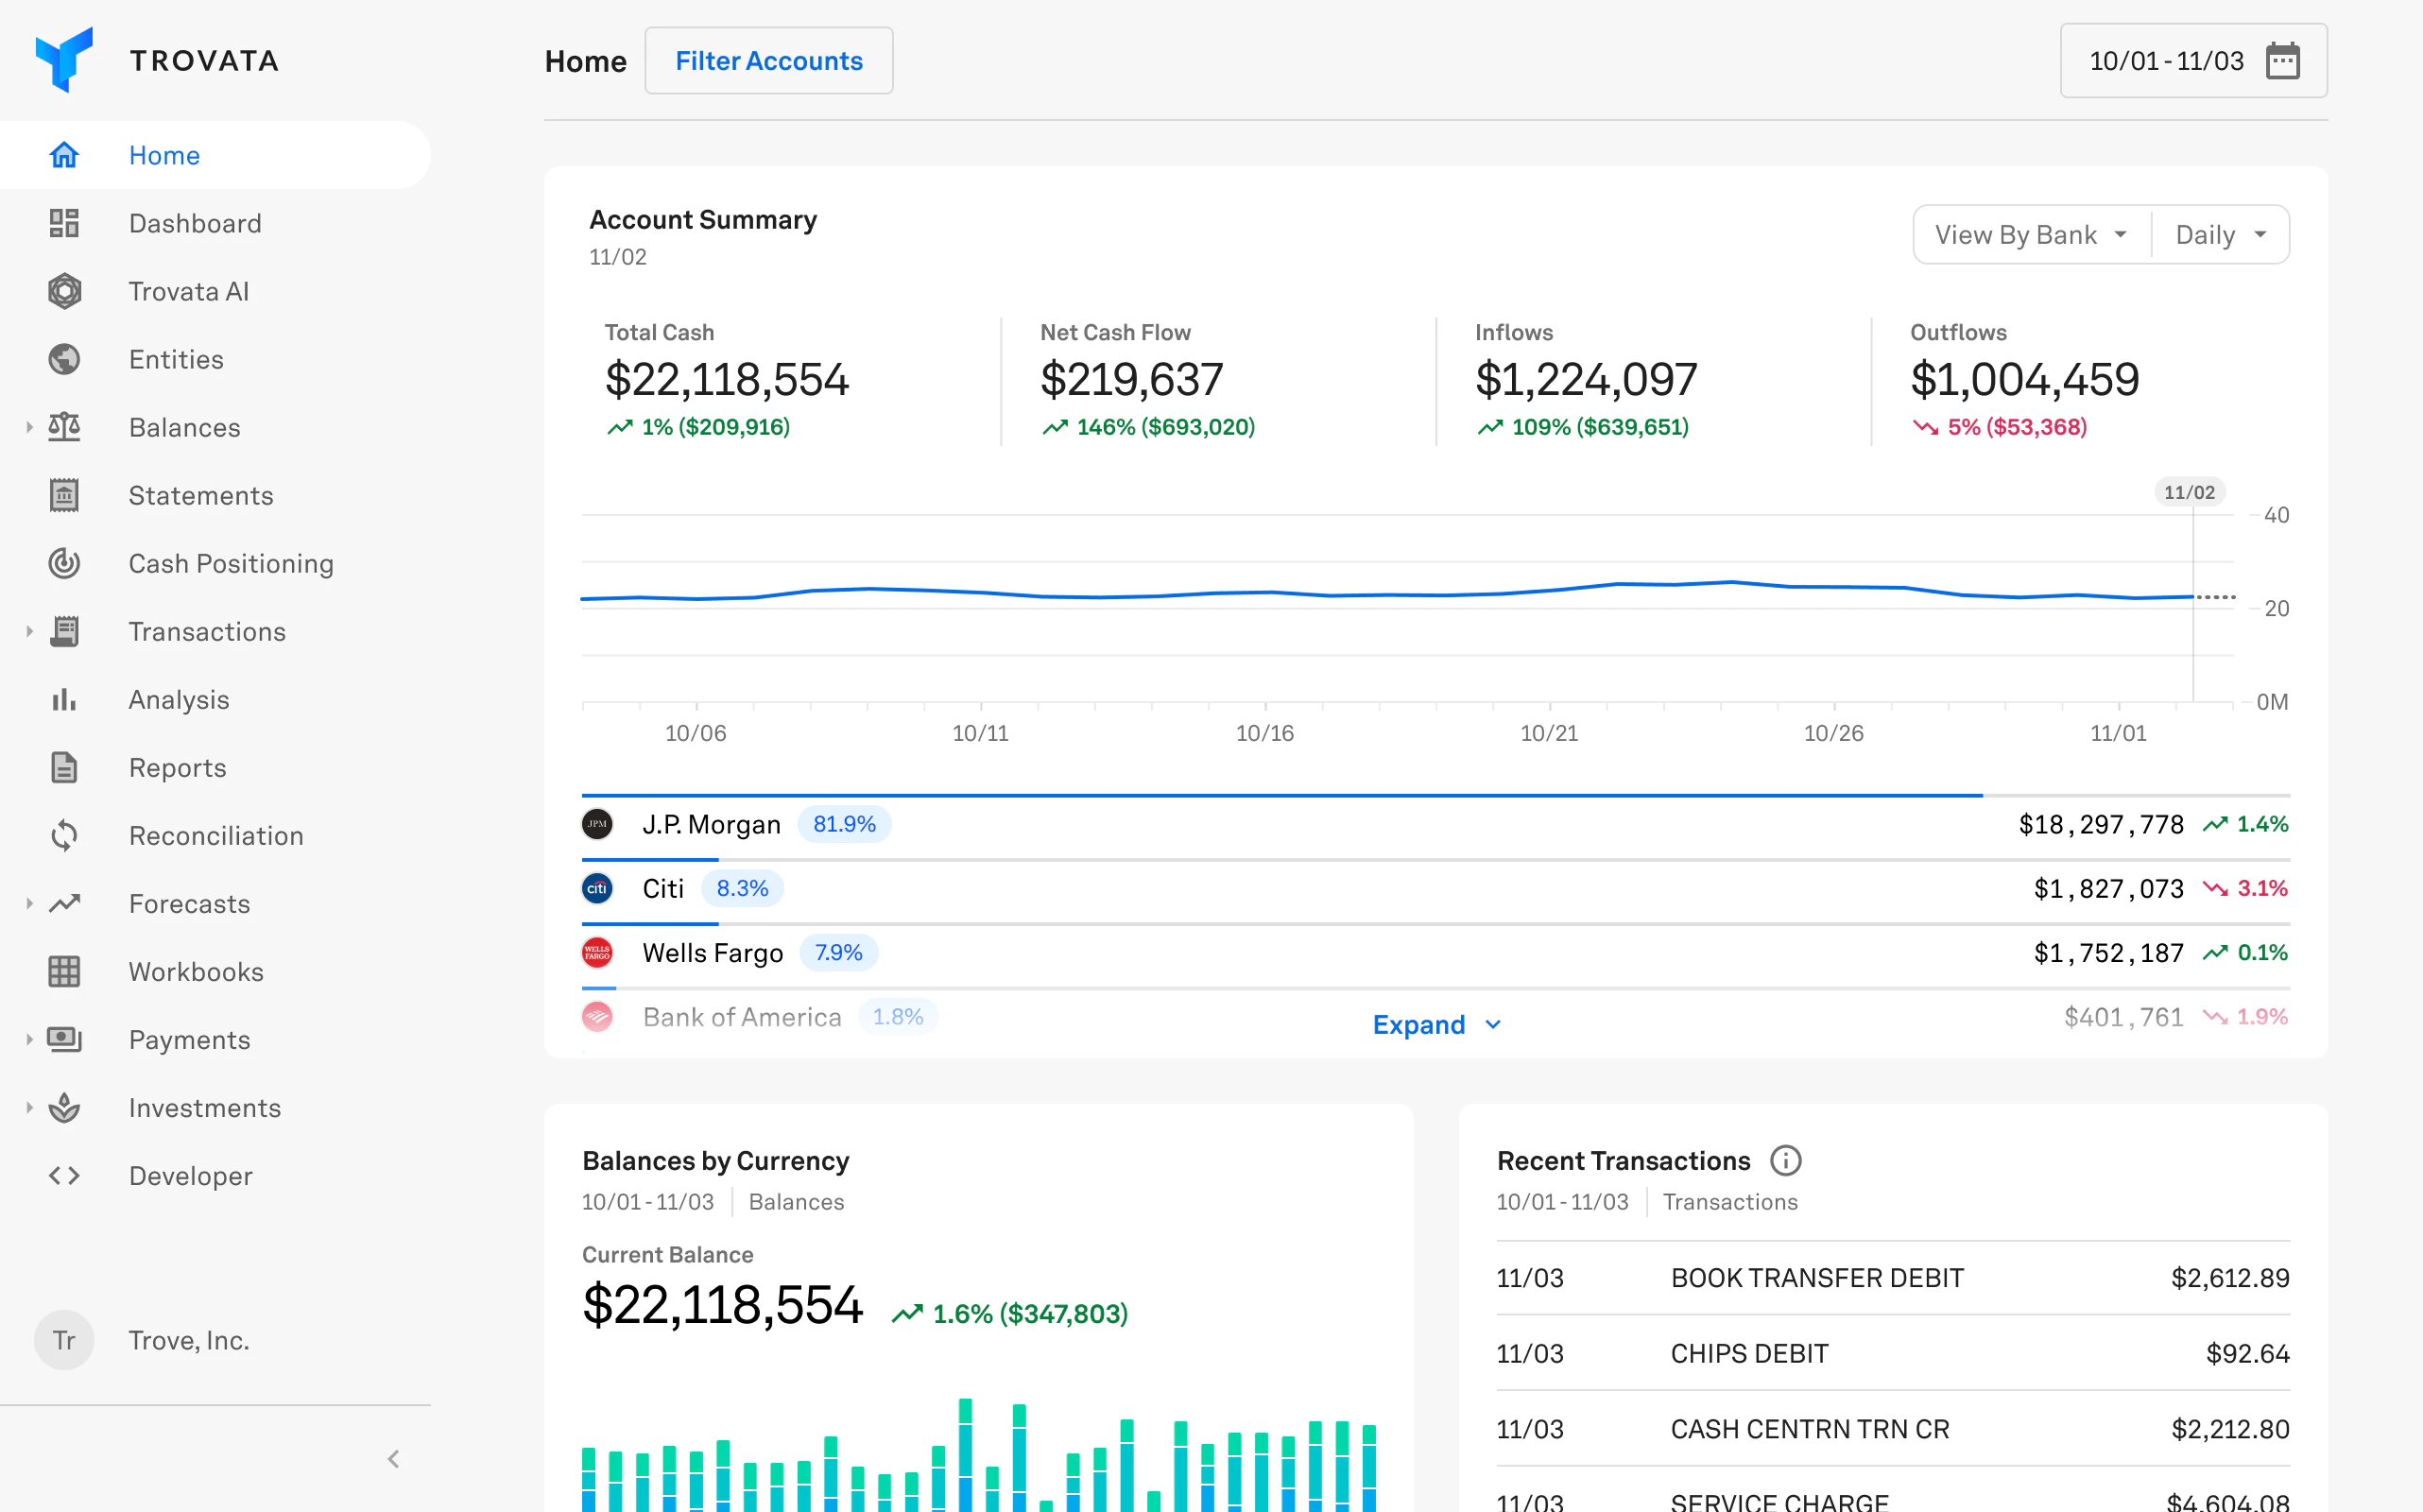The image size is (2423, 1512).
Task: Click the Trovata AI sidebar icon
Action: (64, 291)
